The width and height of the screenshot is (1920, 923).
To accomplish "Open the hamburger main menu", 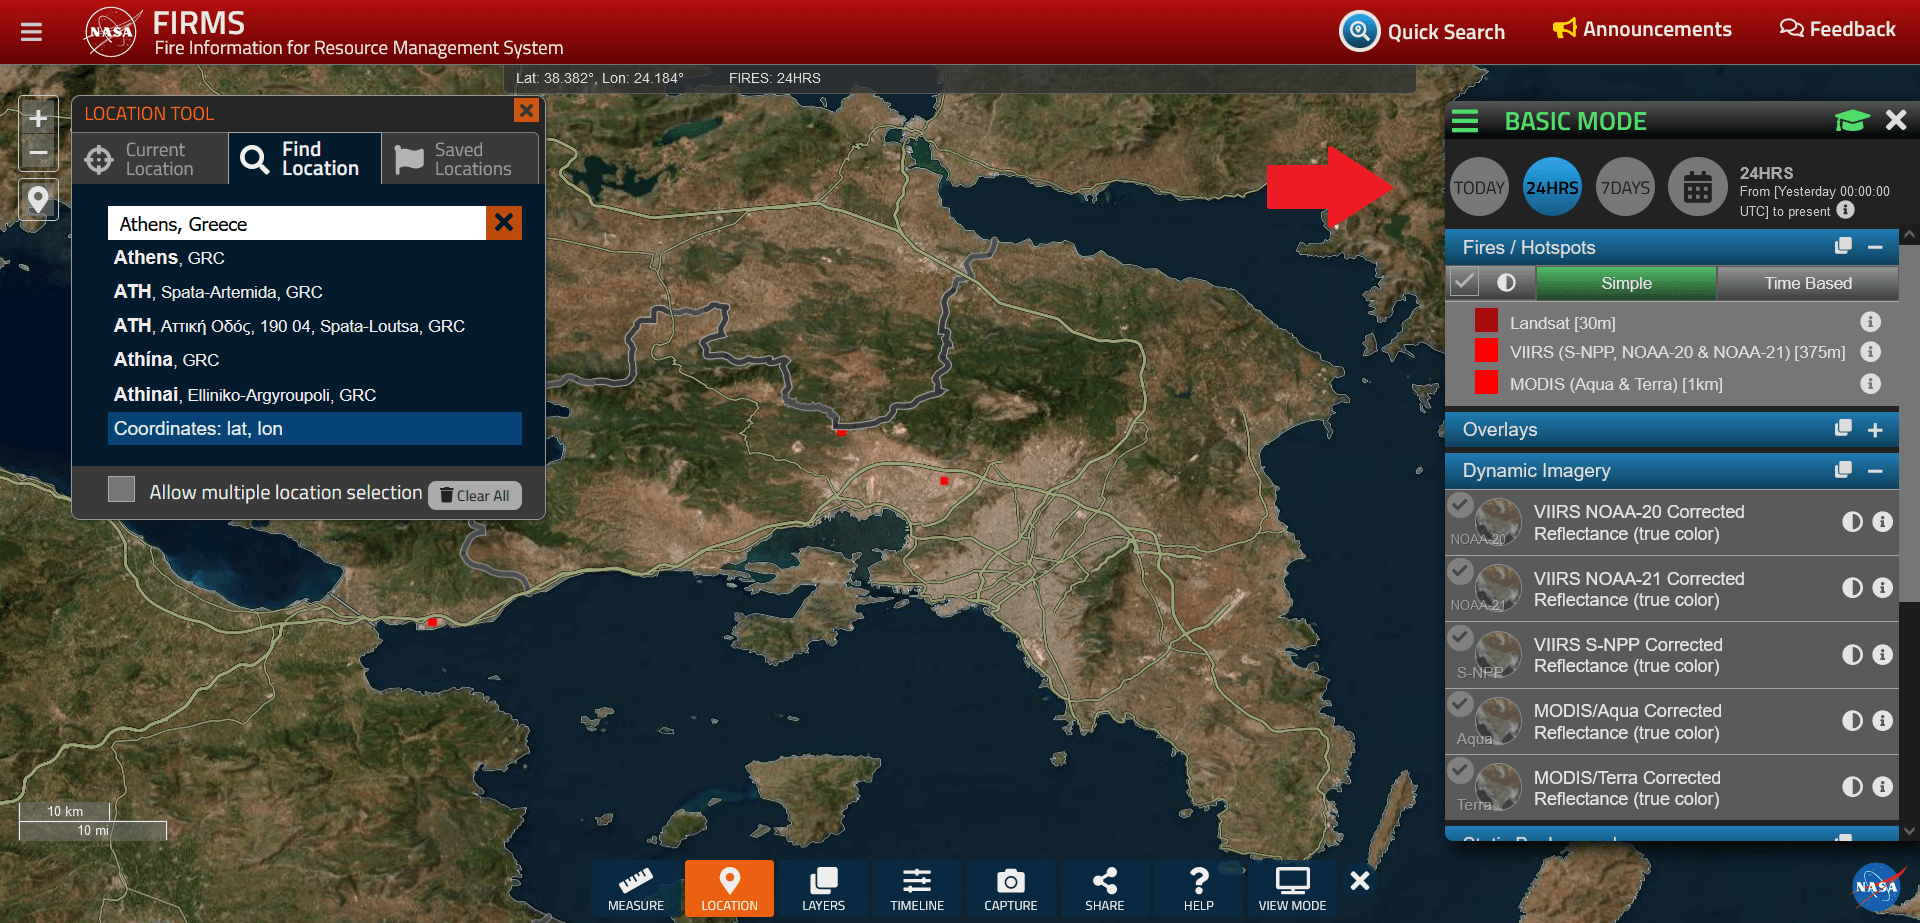I will point(32,32).
